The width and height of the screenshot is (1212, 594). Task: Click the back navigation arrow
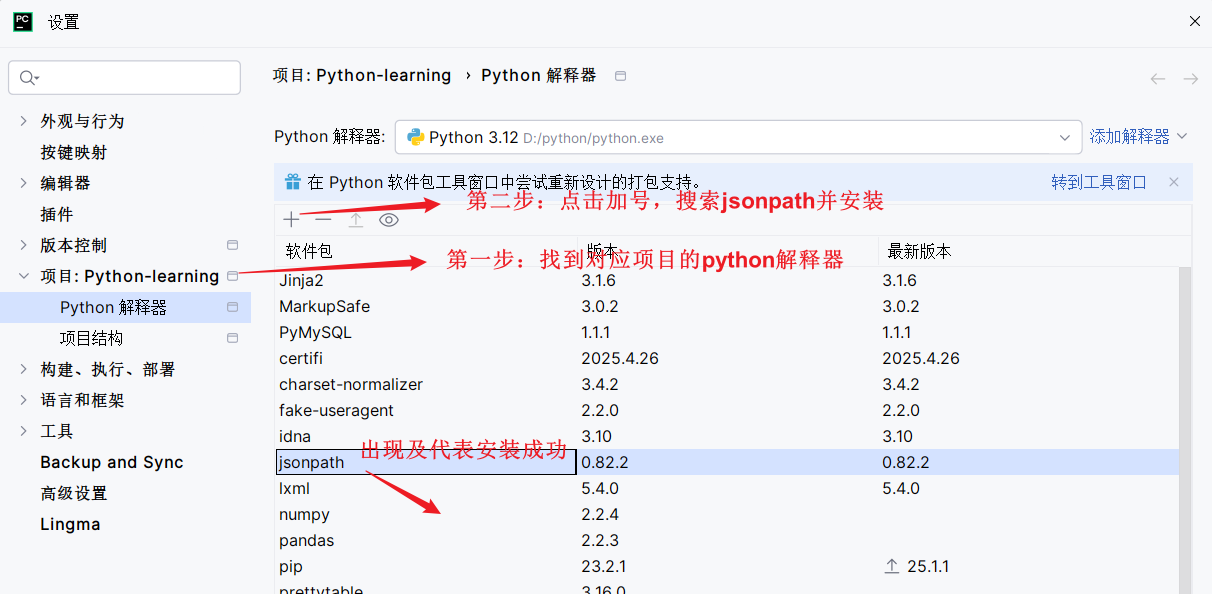pos(1158,79)
